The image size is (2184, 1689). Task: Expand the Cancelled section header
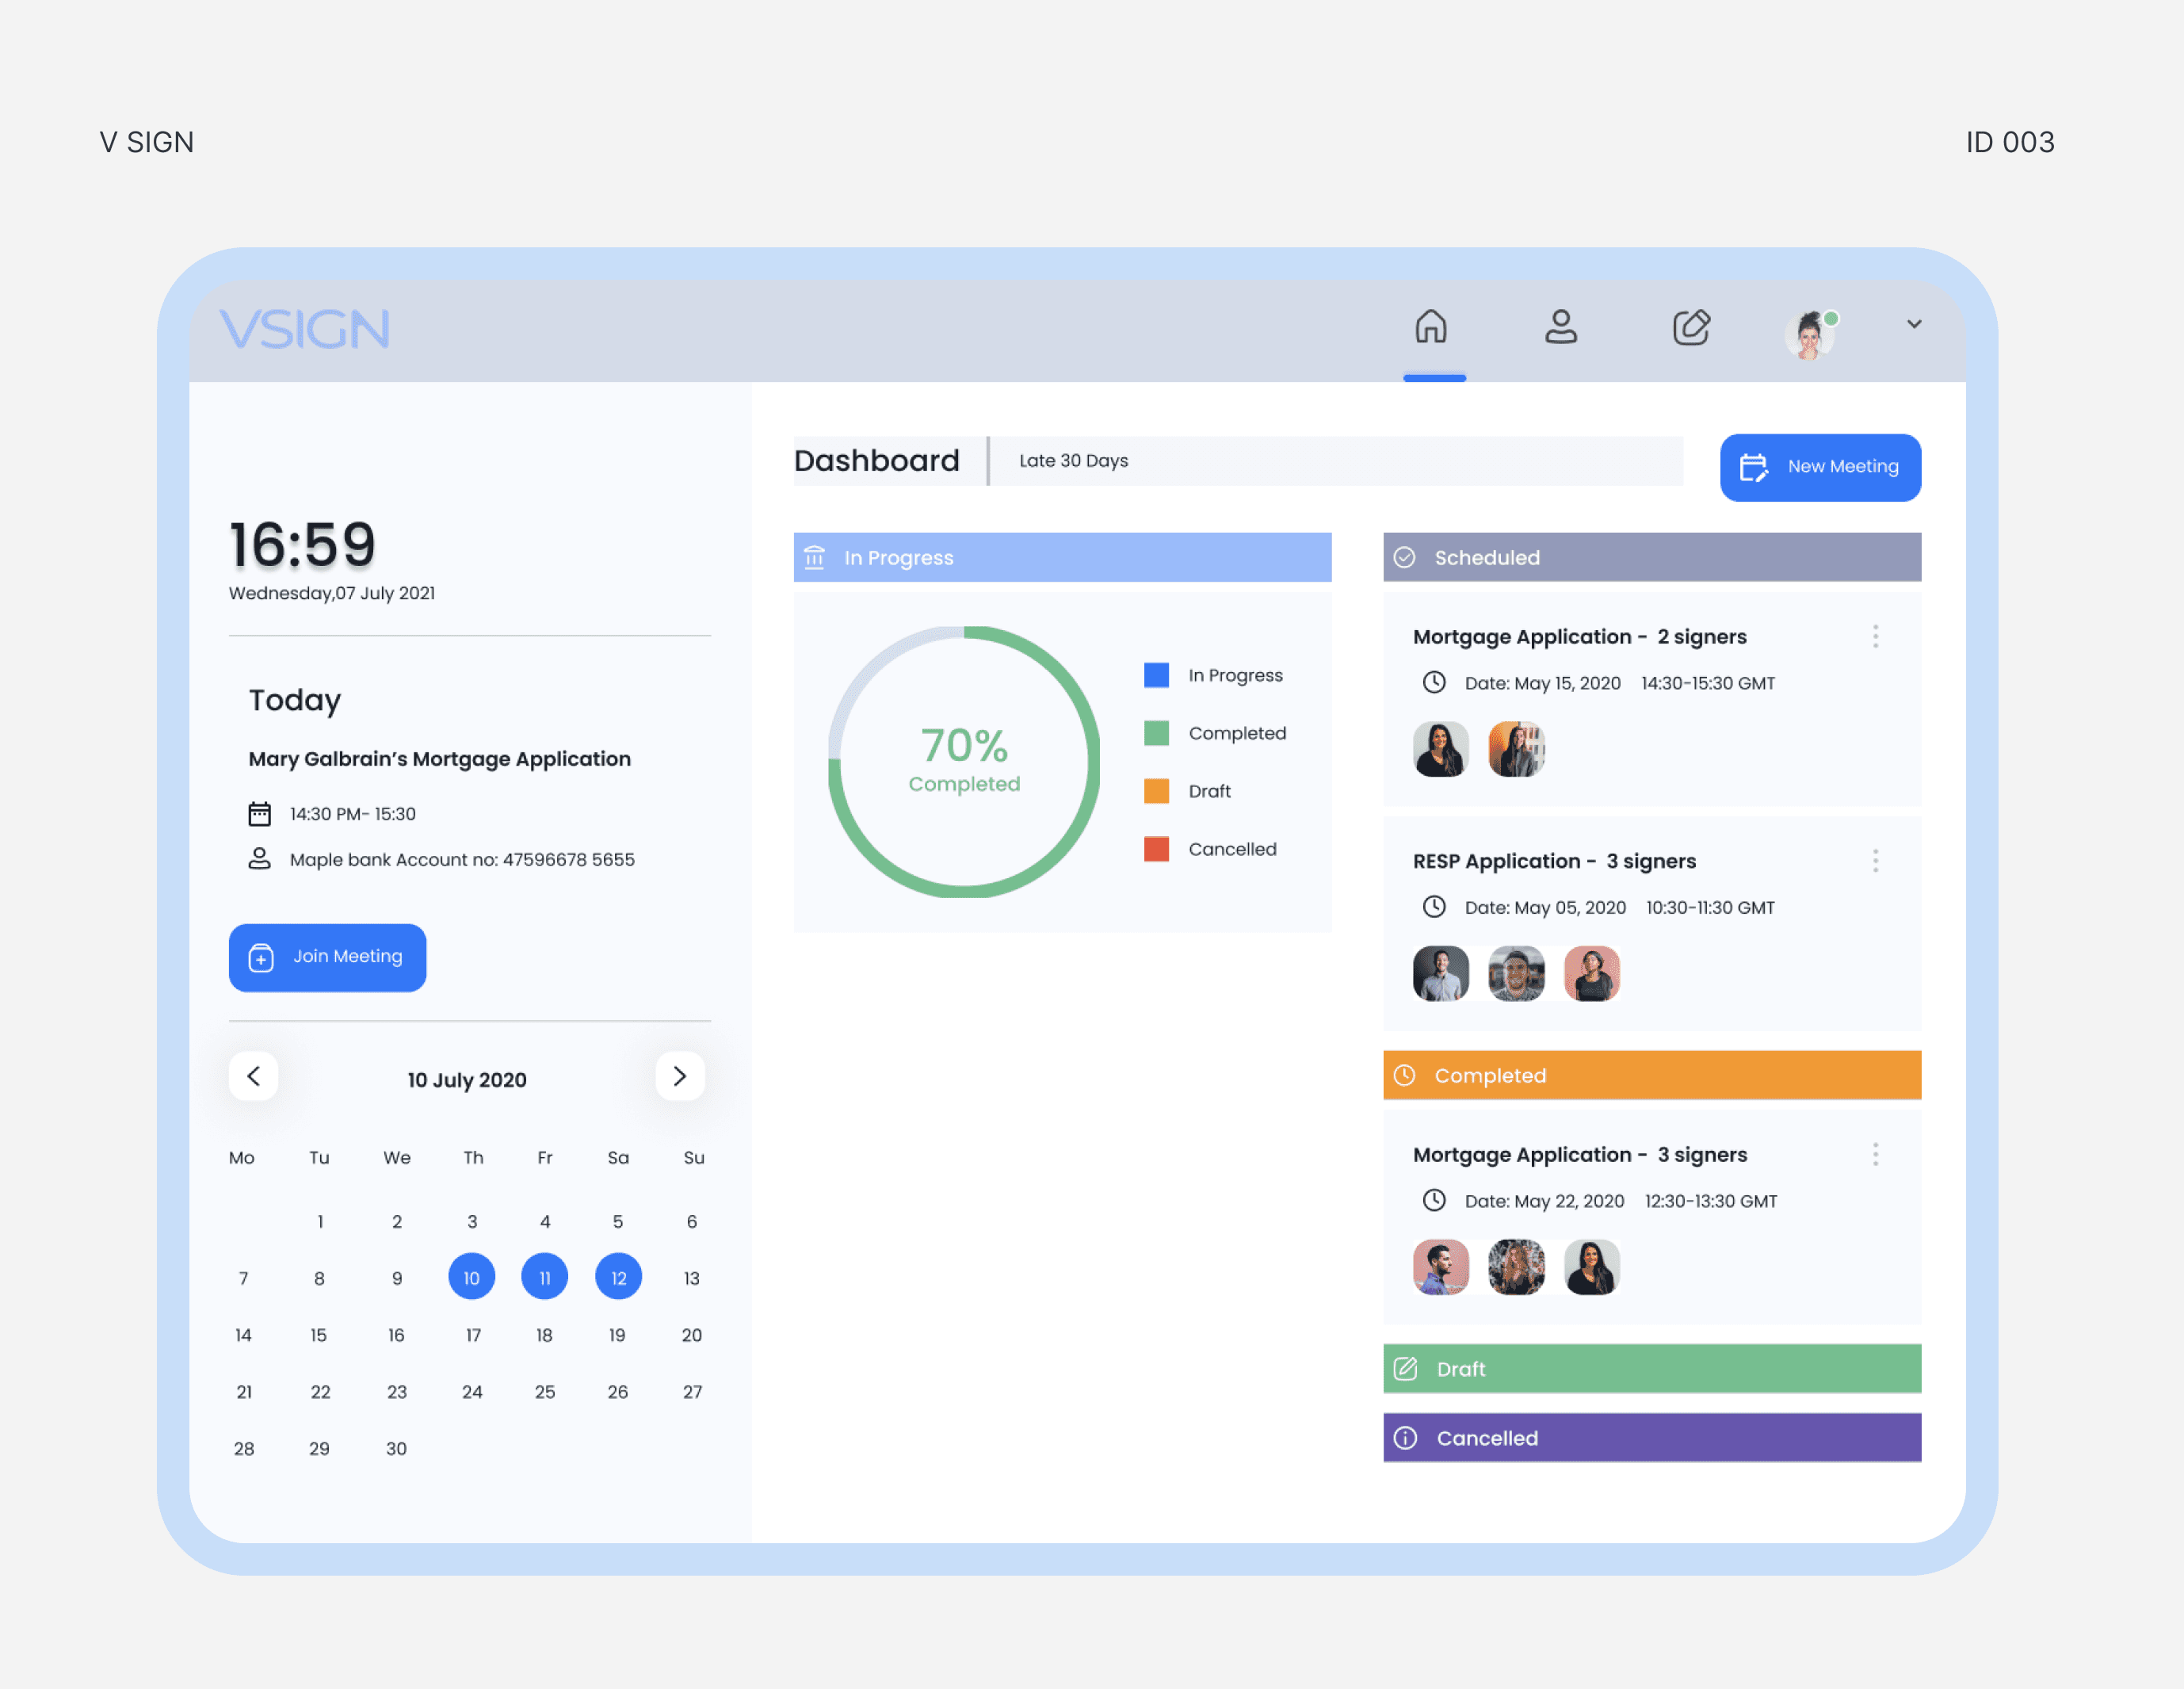(1651, 1438)
